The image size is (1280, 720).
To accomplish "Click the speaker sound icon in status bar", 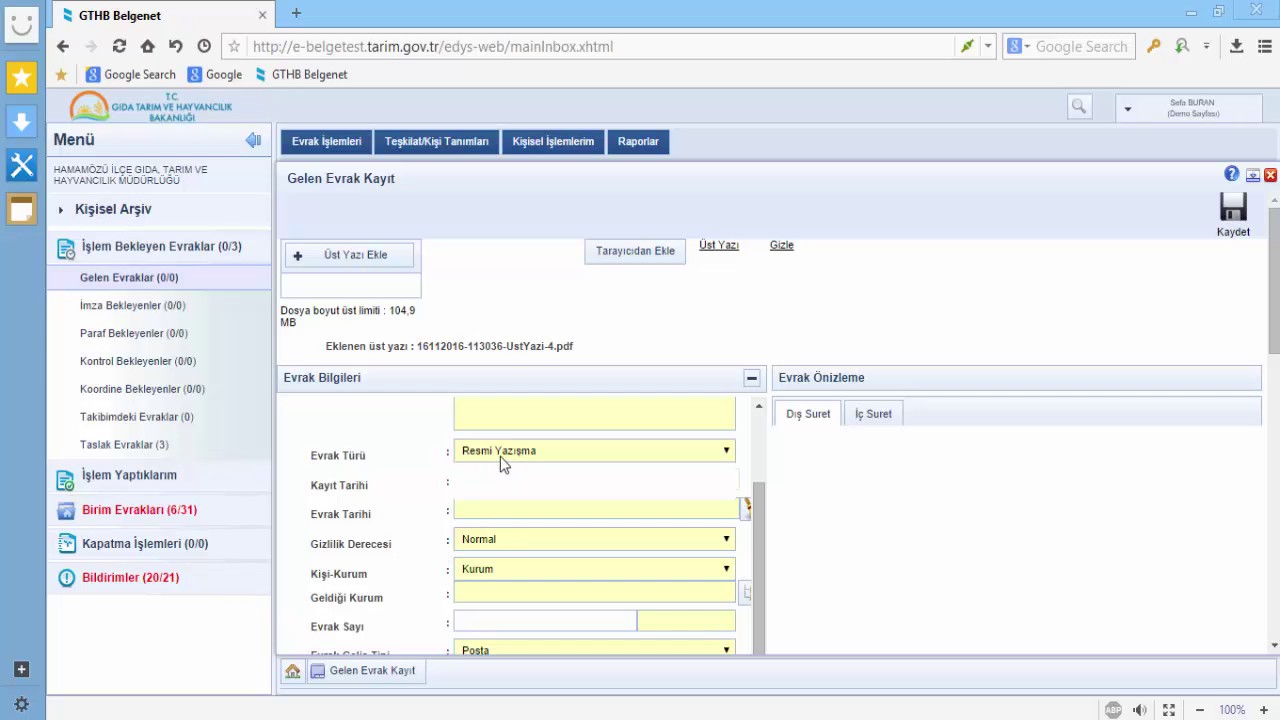I will [1140, 710].
